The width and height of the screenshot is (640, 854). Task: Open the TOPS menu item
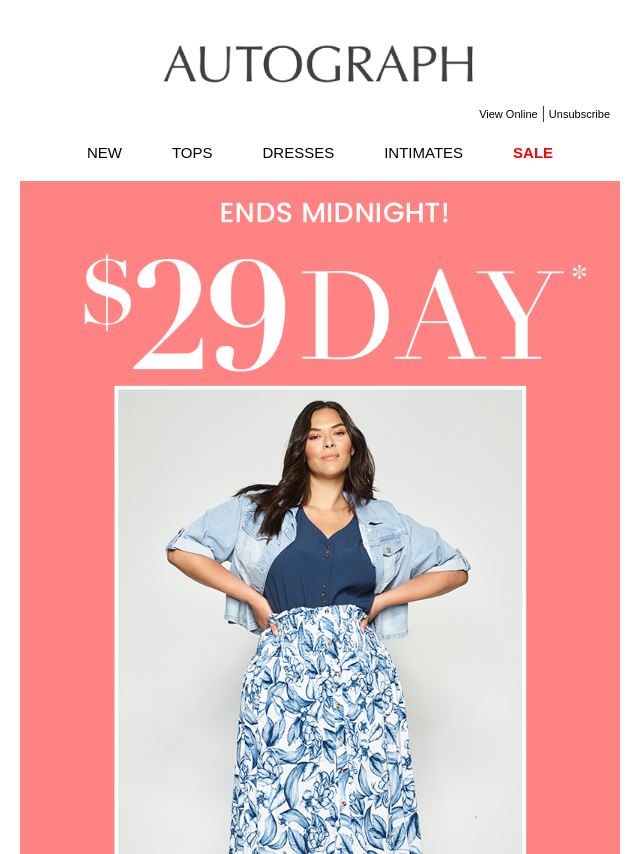click(192, 153)
